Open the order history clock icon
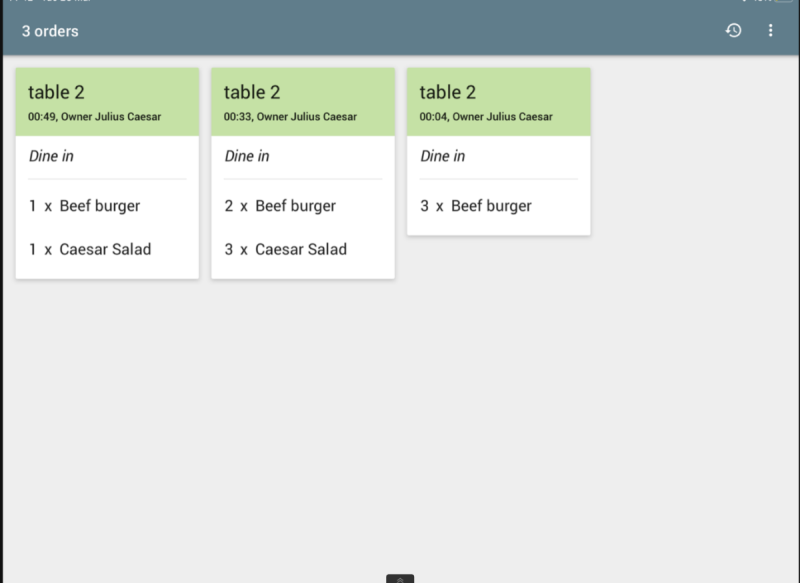This screenshot has width=800, height=583. click(733, 31)
